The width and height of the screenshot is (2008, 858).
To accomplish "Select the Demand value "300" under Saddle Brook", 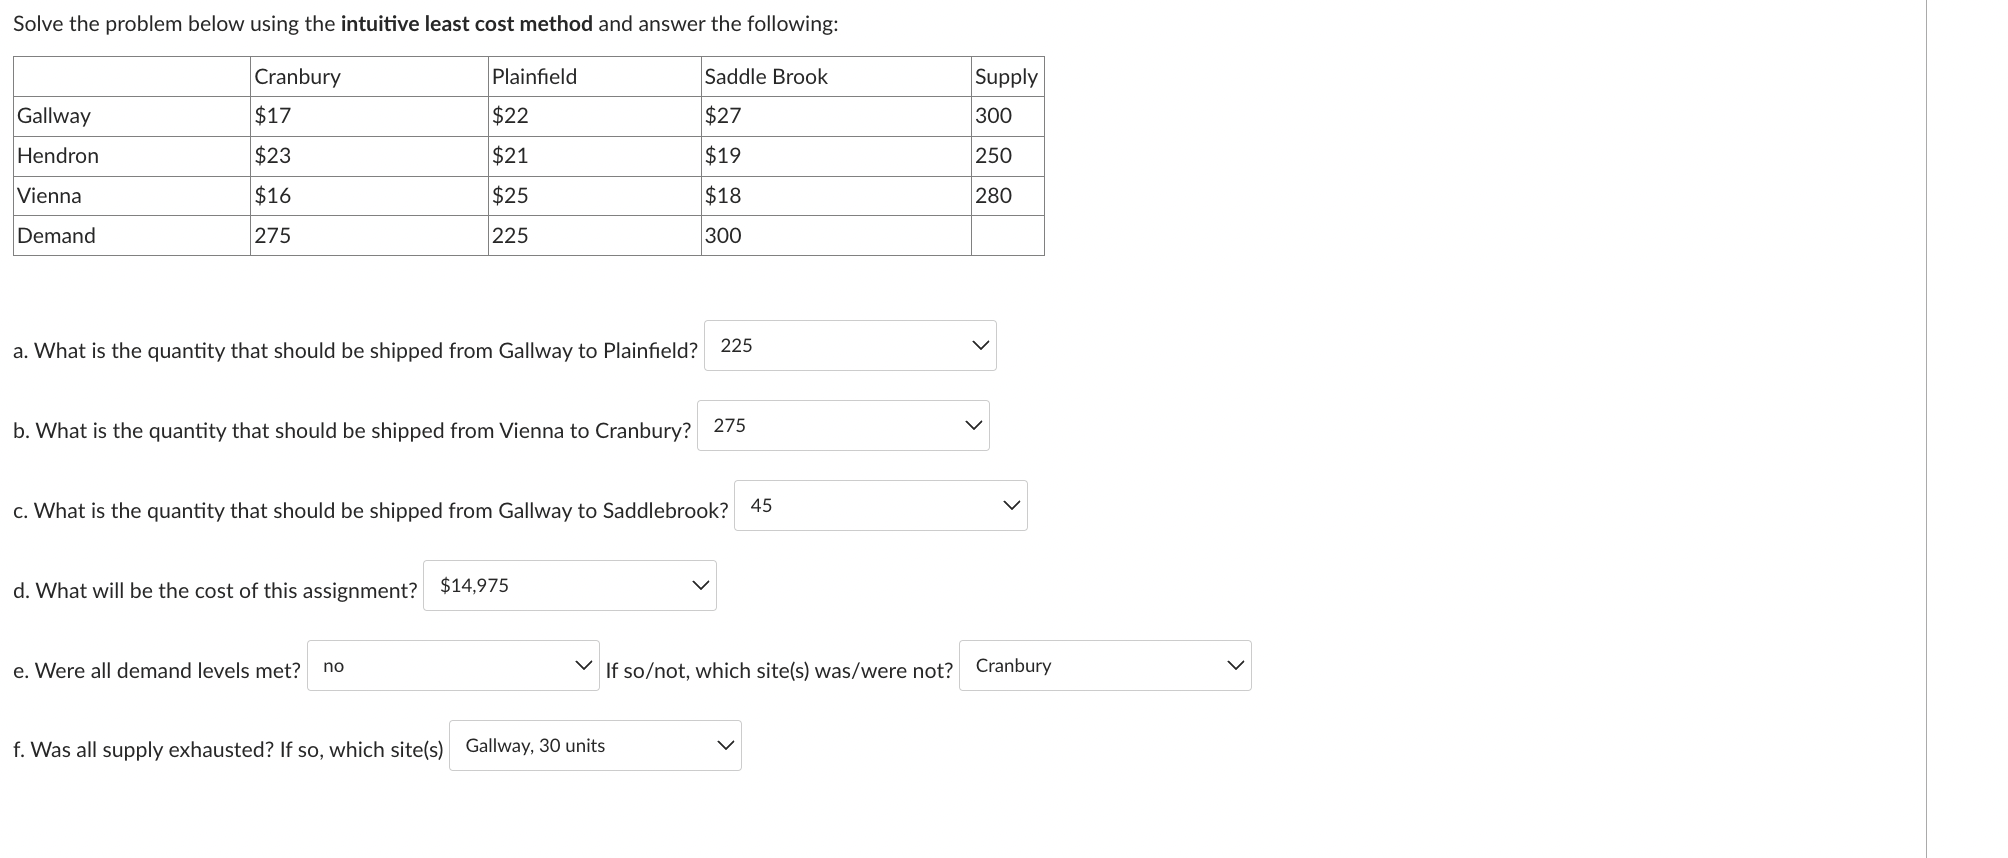I will pos(722,235).
